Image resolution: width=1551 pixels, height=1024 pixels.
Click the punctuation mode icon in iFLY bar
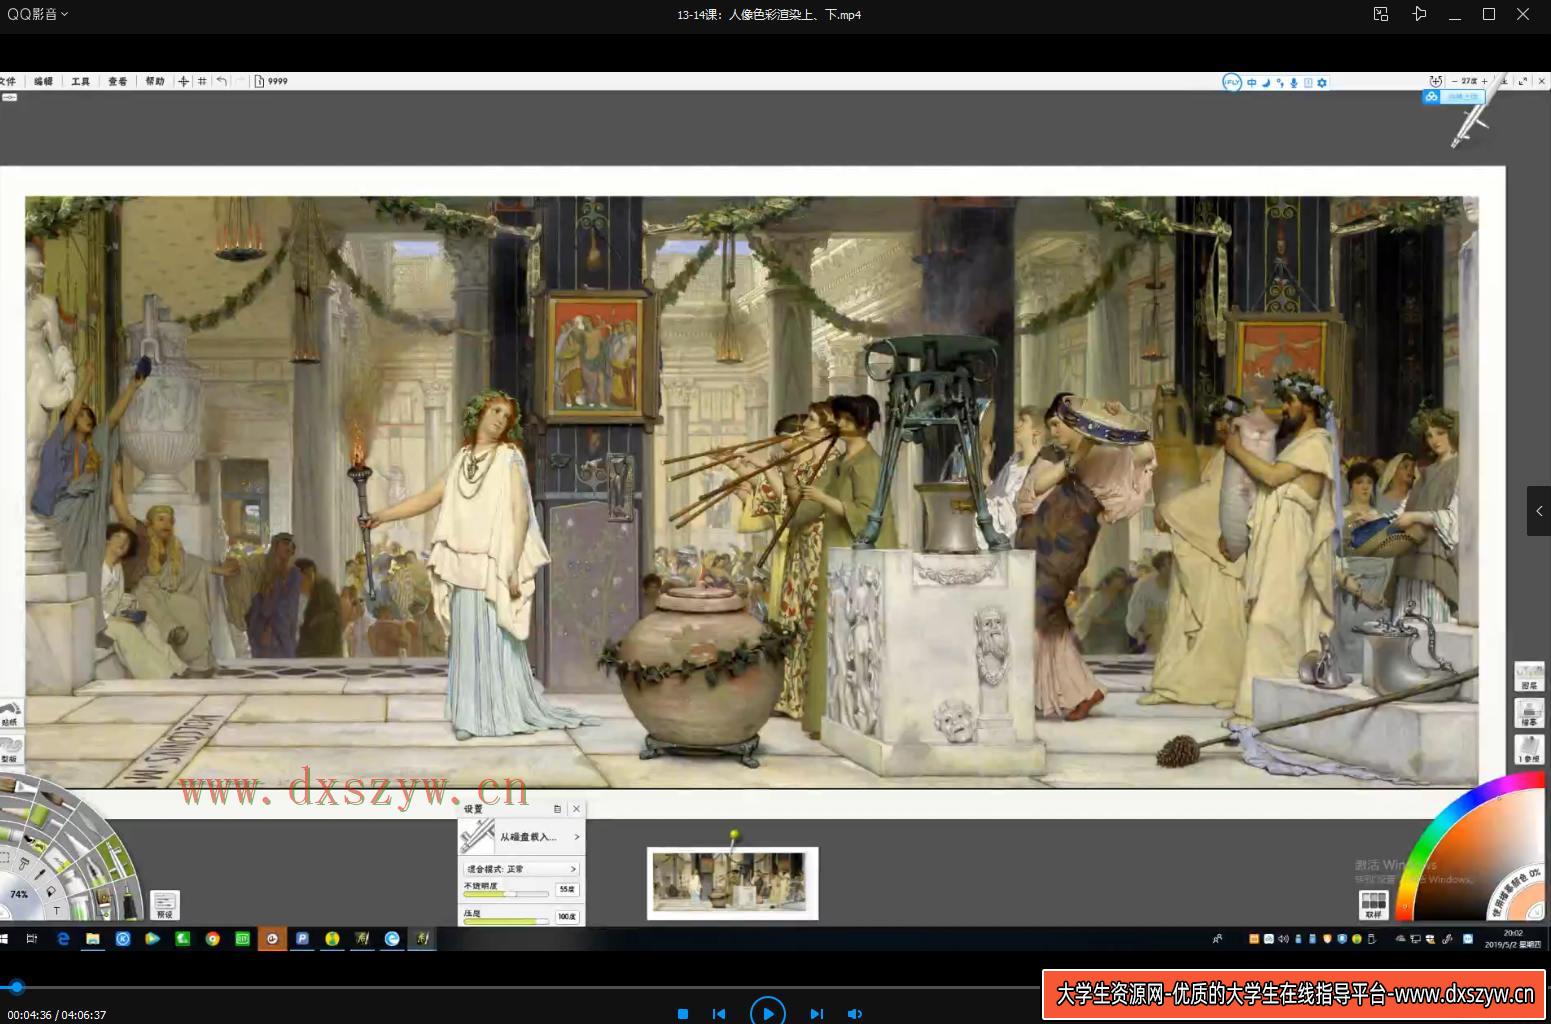(x=1280, y=83)
